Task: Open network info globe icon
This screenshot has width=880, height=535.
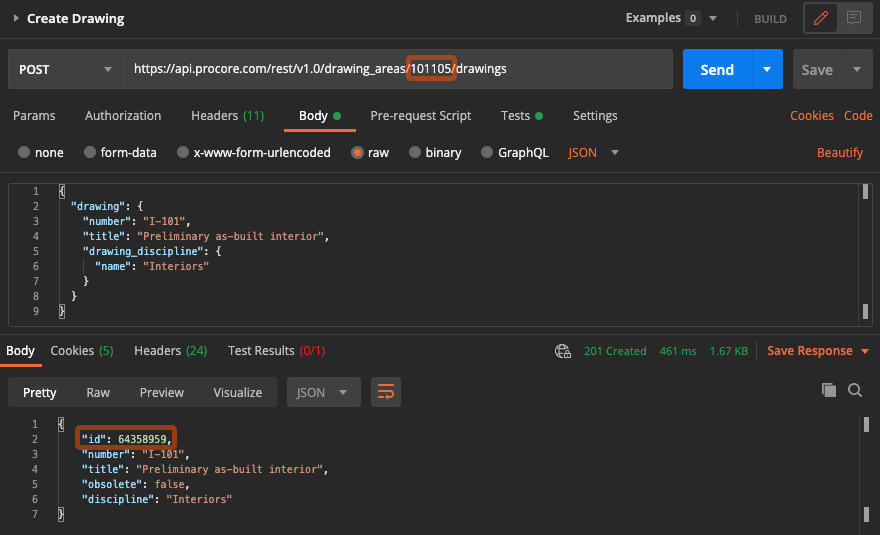Action: 562,351
